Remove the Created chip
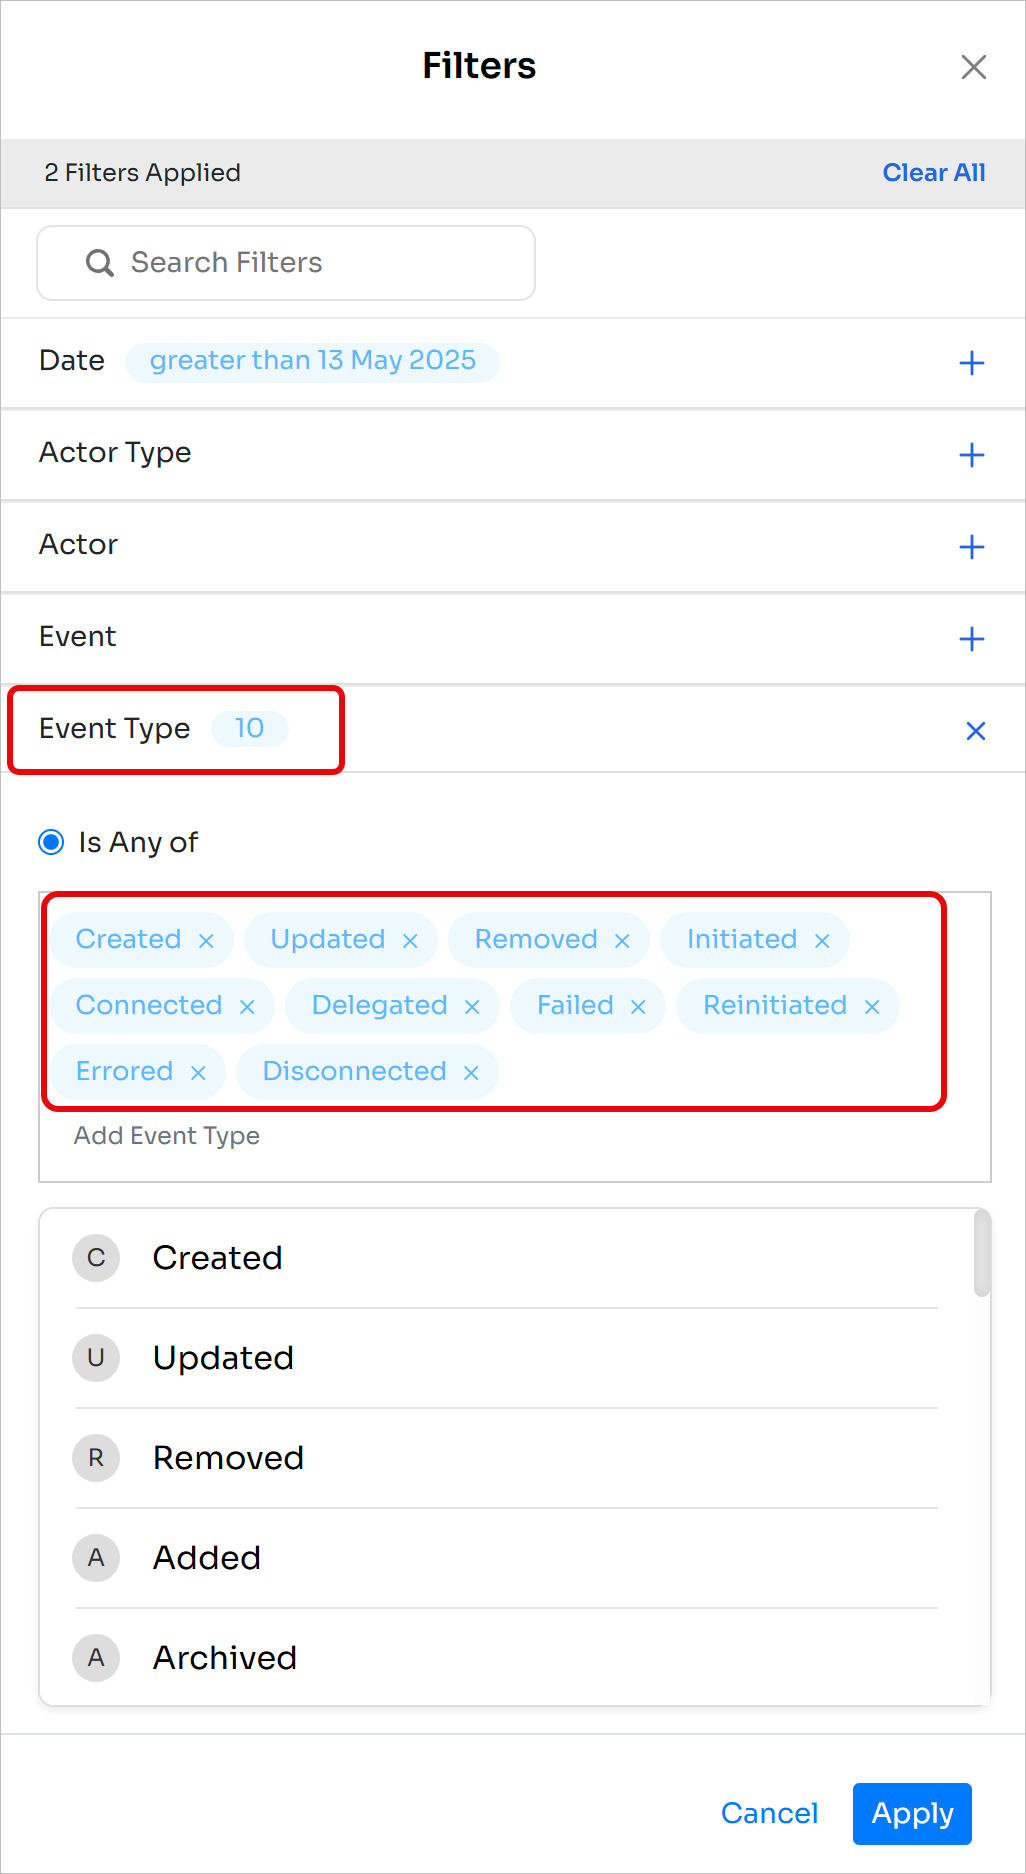Screen dimensions: 1026x1874 tap(206, 941)
